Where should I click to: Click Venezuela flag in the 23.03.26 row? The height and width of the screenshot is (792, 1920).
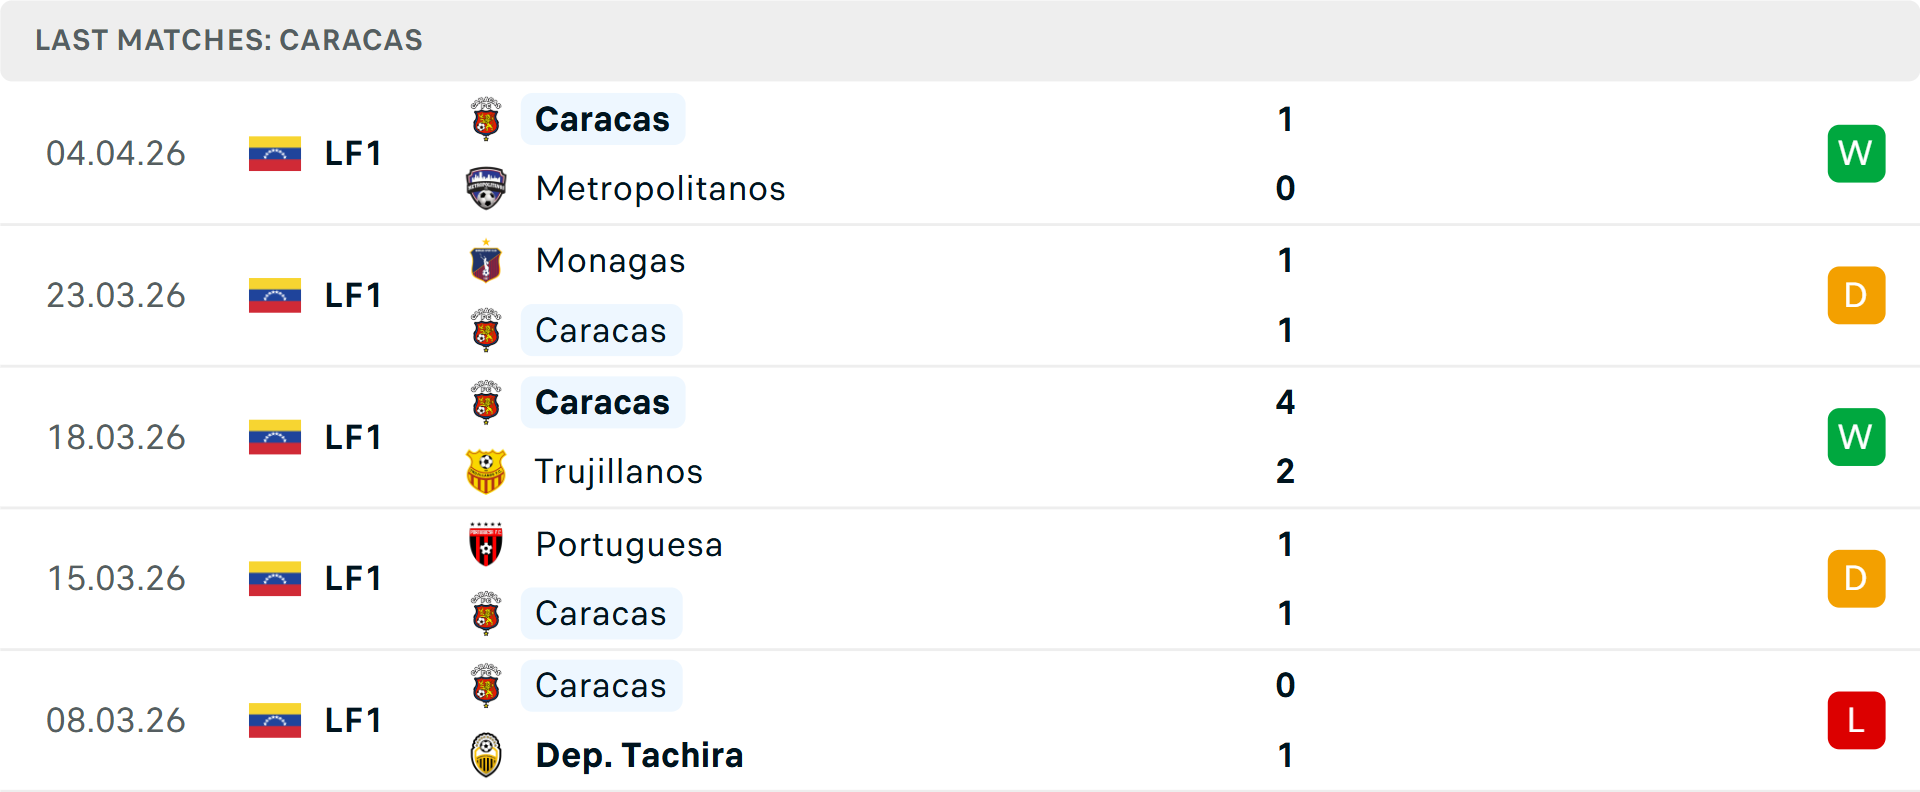[x=275, y=295]
